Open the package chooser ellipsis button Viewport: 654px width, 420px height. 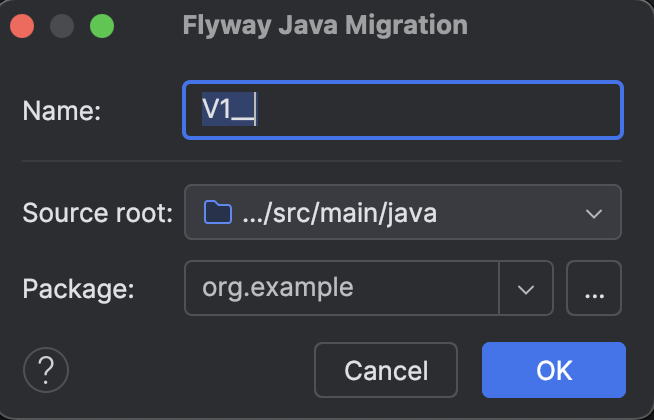click(x=594, y=288)
